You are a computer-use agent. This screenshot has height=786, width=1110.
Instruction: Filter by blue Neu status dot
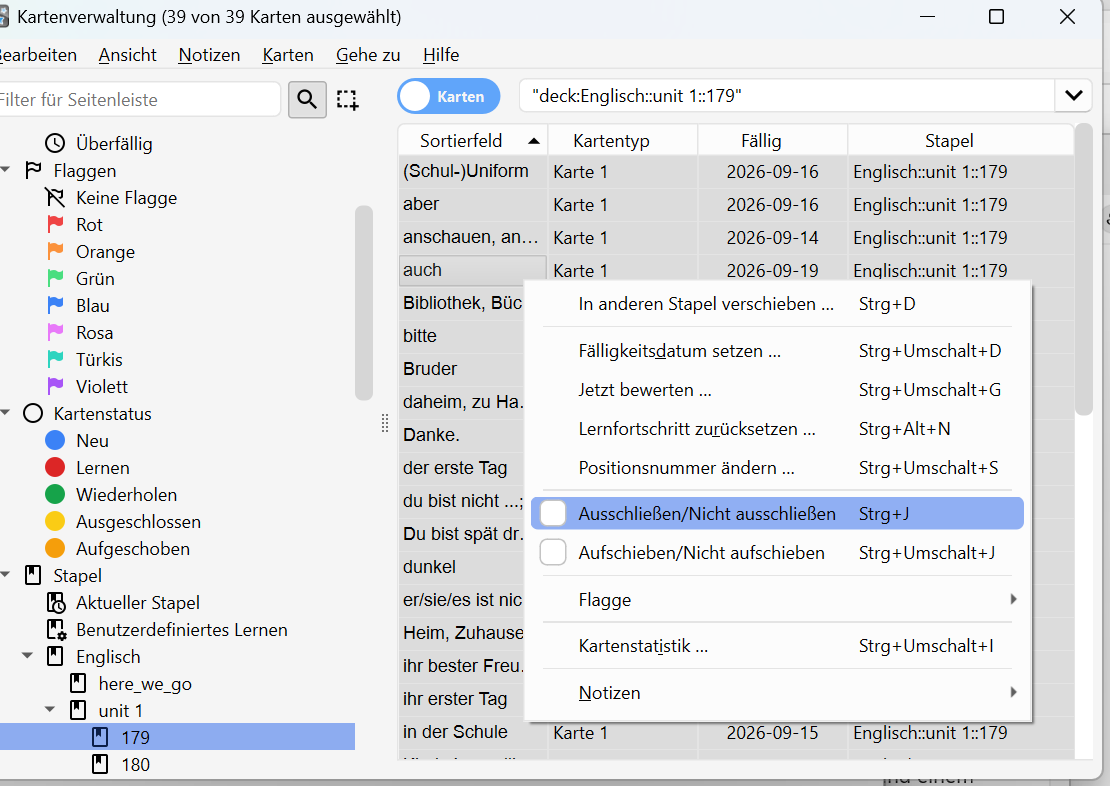pyautogui.click(x=55, y=440)
